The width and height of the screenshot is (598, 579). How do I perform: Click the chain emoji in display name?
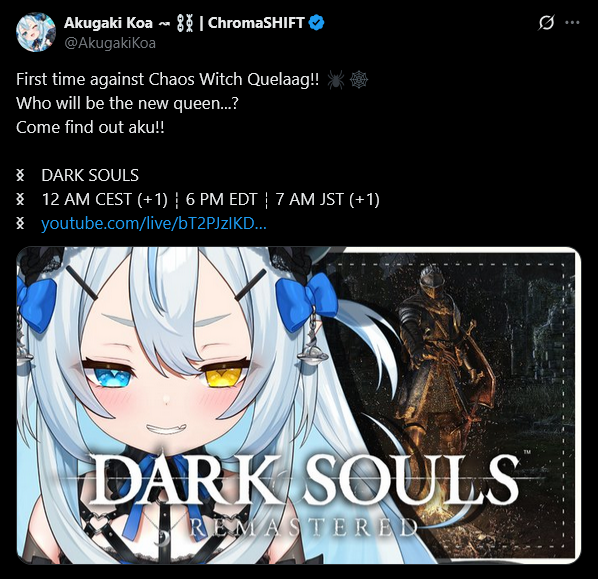coord(183,23)
